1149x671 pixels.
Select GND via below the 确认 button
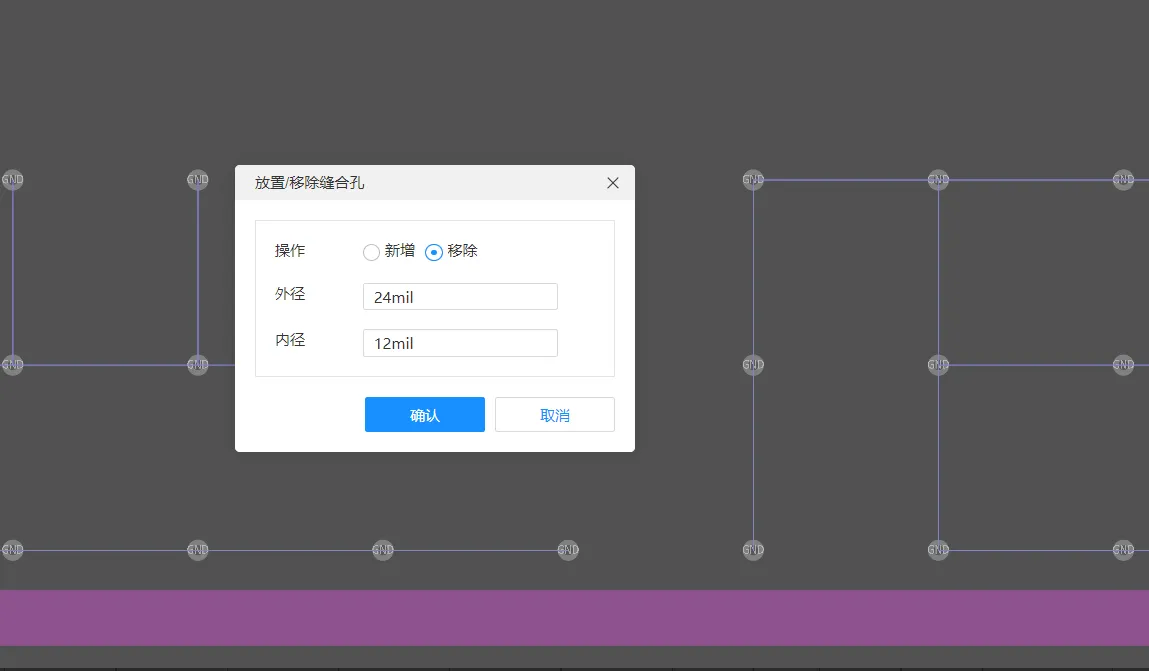point(383,550)
